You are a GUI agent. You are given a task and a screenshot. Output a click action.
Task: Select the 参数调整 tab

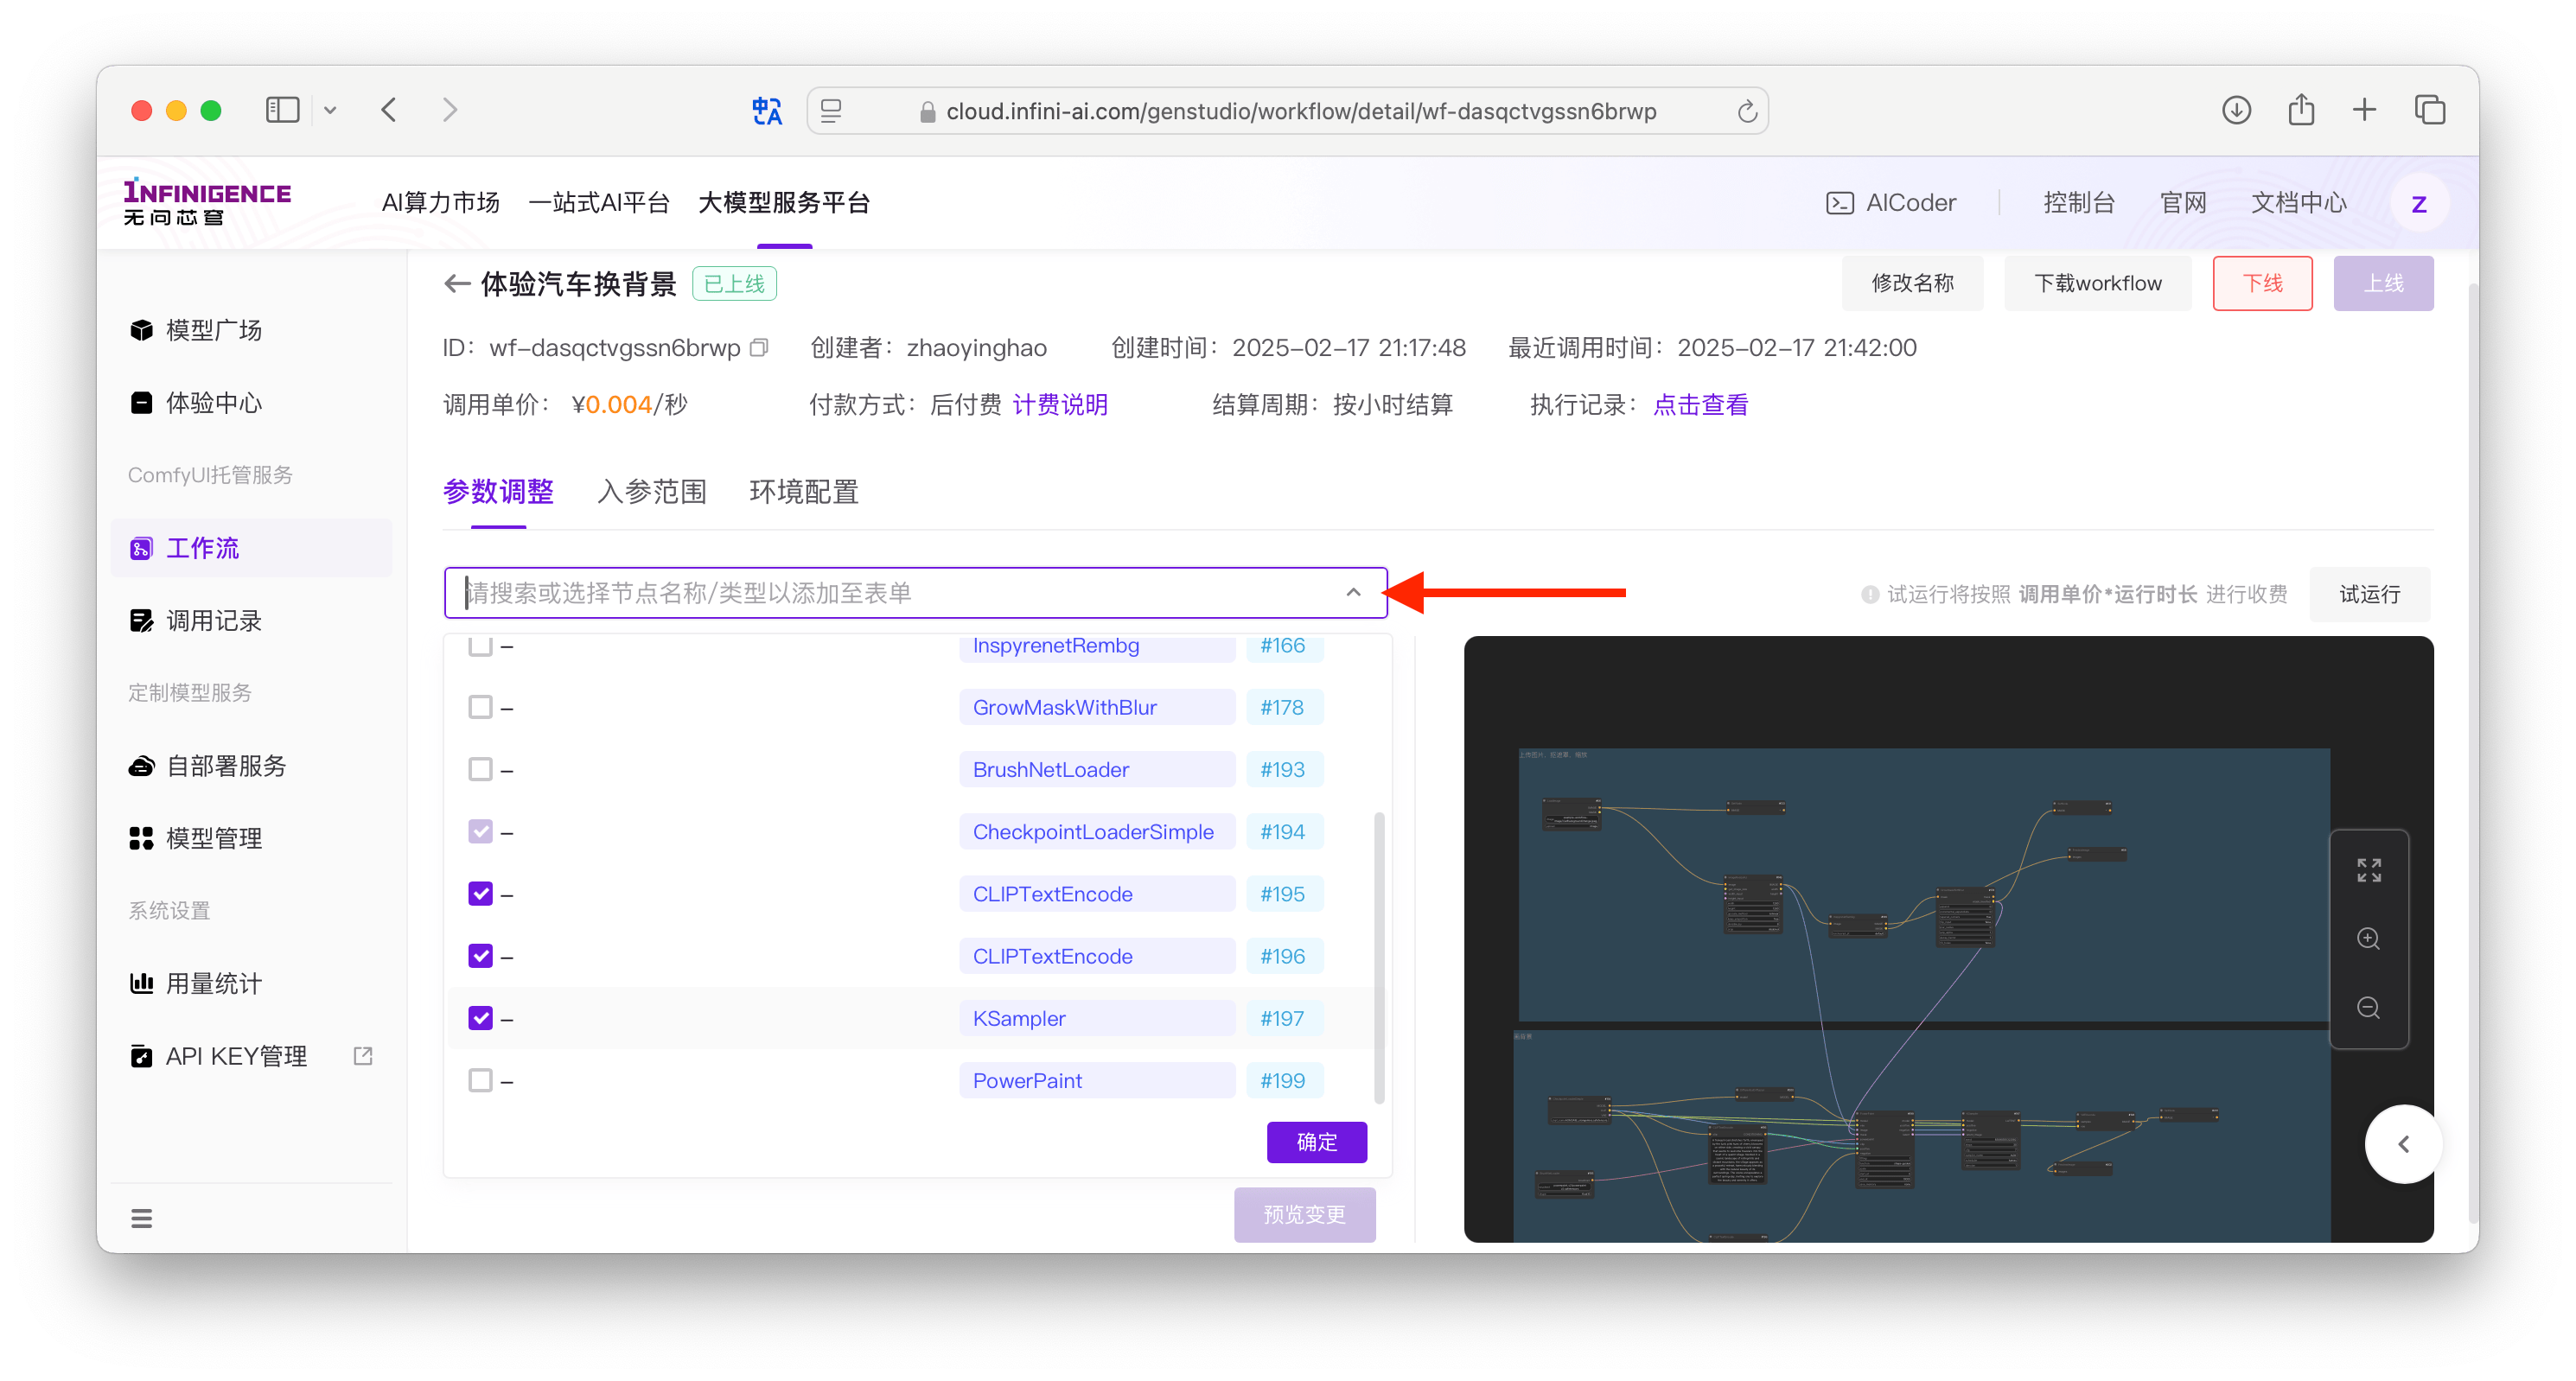coord(498,492)
